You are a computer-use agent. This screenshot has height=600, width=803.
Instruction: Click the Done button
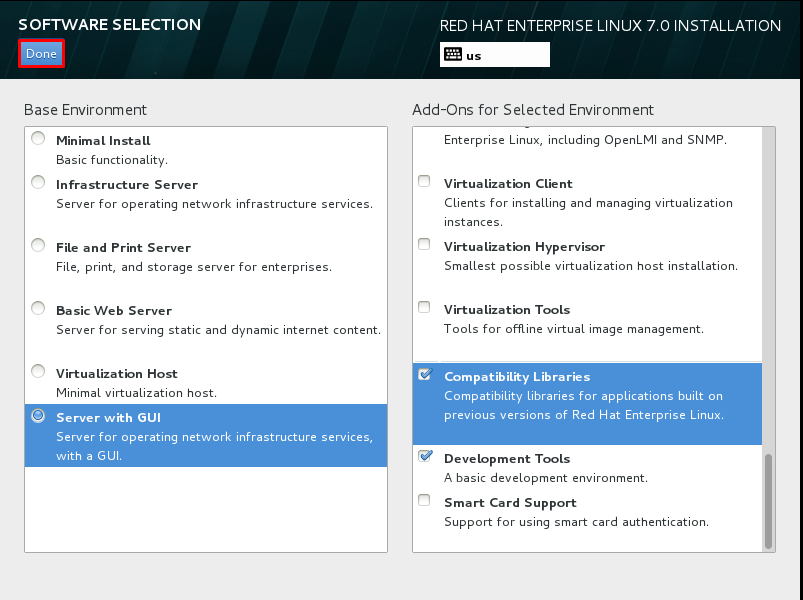[x=41, y=53]
